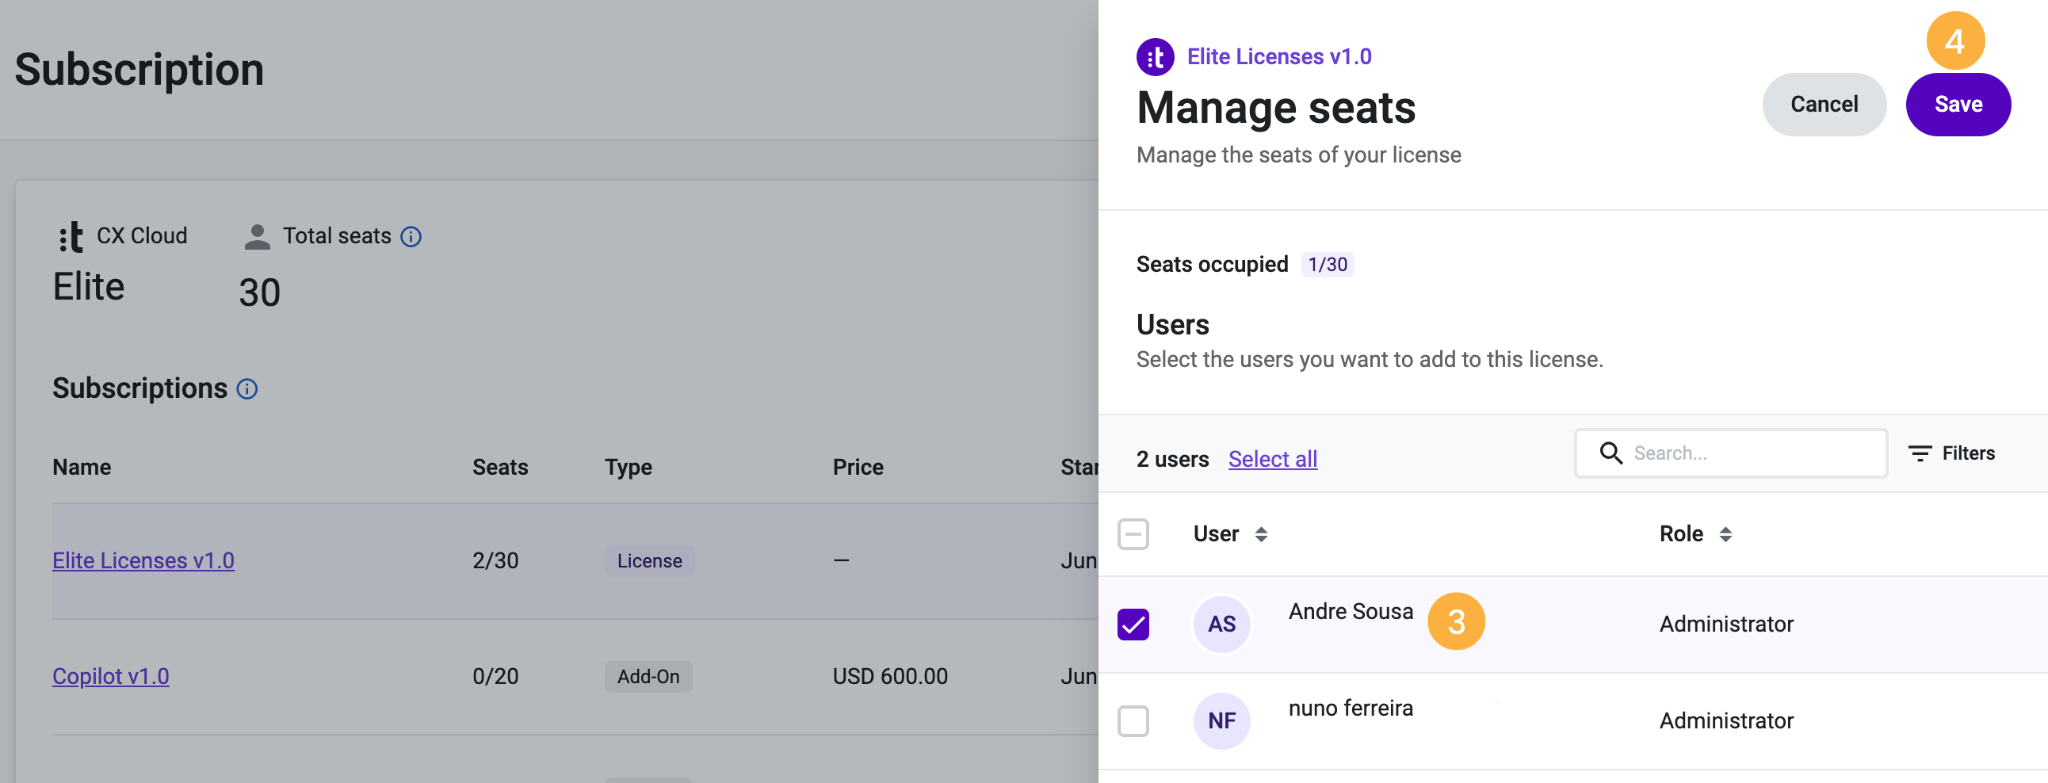Click the CX Cloud logo icon
The width and height of the screenshot is (2048, 783).
point(71,237)
